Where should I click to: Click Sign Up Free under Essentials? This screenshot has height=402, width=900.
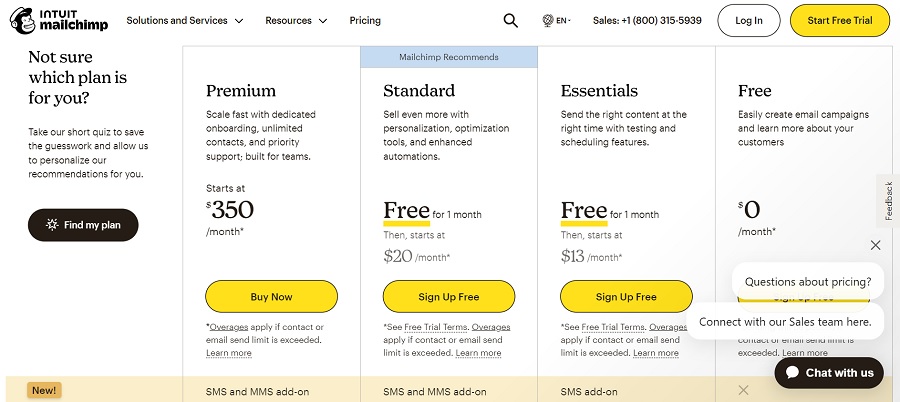click(x=626, y=297)
